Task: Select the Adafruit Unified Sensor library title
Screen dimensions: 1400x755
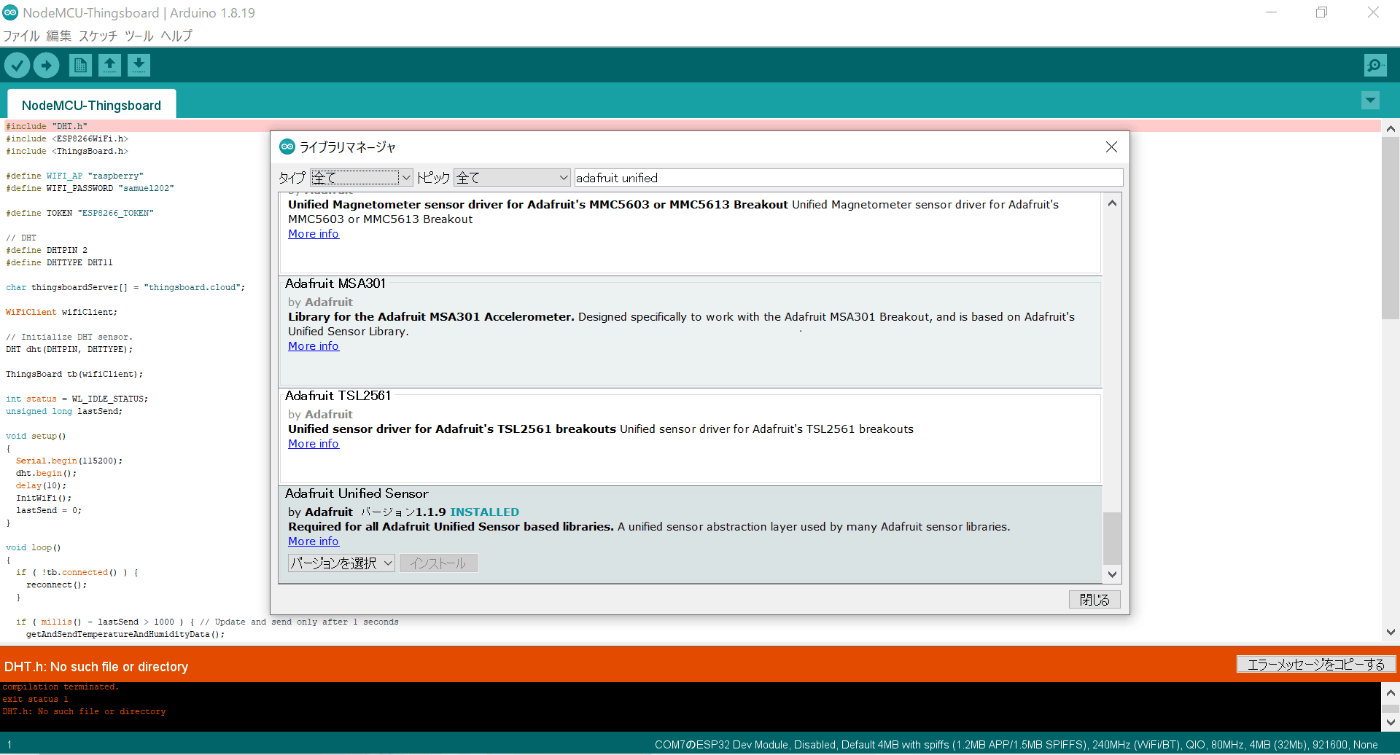Action: point(356,494)
